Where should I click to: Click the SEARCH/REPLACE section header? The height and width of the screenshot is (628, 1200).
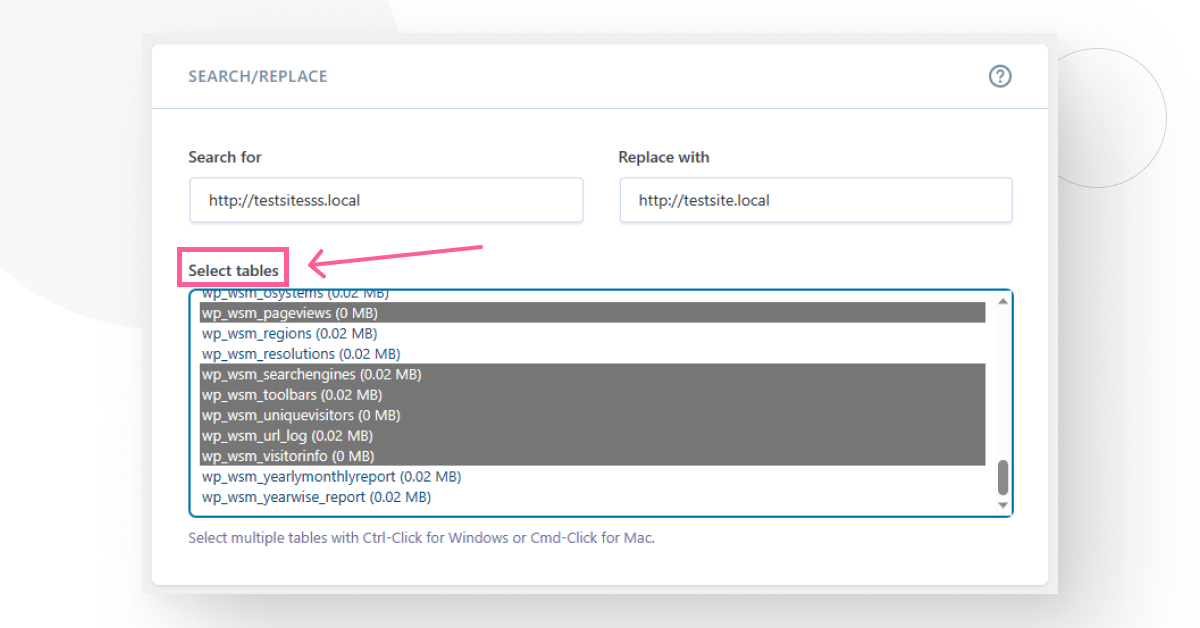pos(257,76)
